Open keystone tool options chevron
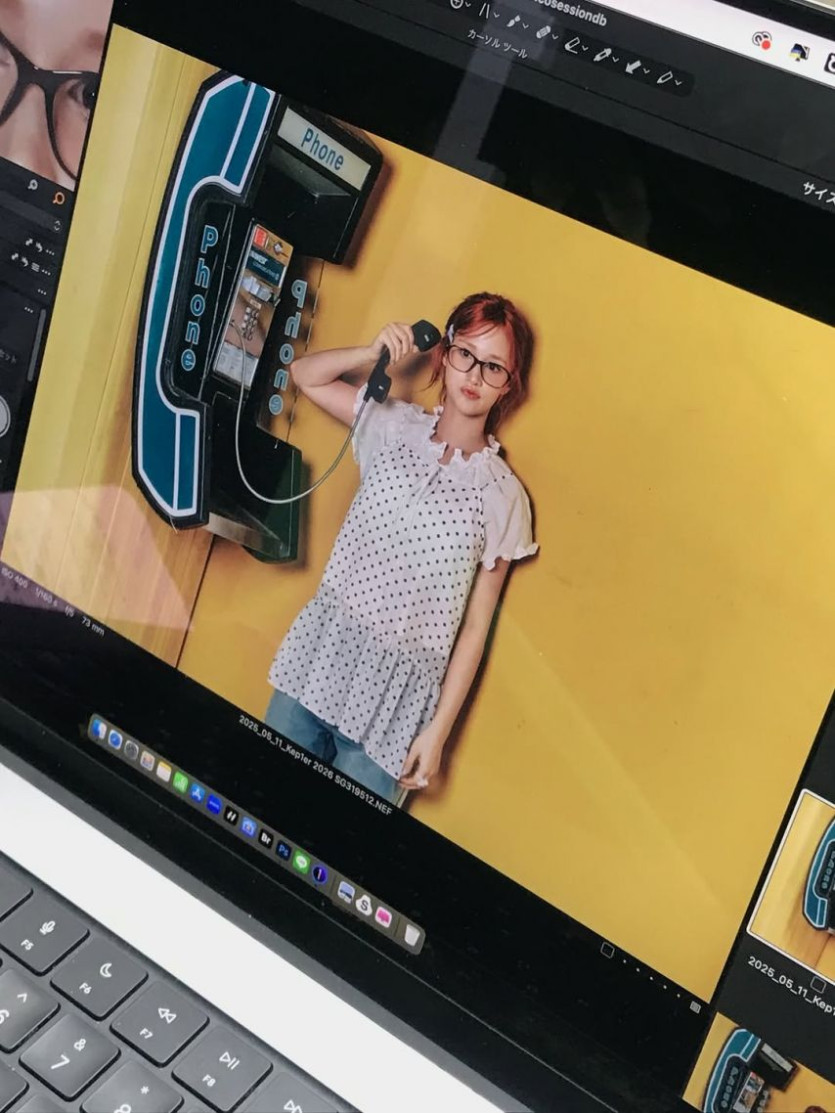Image resolution: width=835 pixels, height=1113 pixels. [496, 15]
